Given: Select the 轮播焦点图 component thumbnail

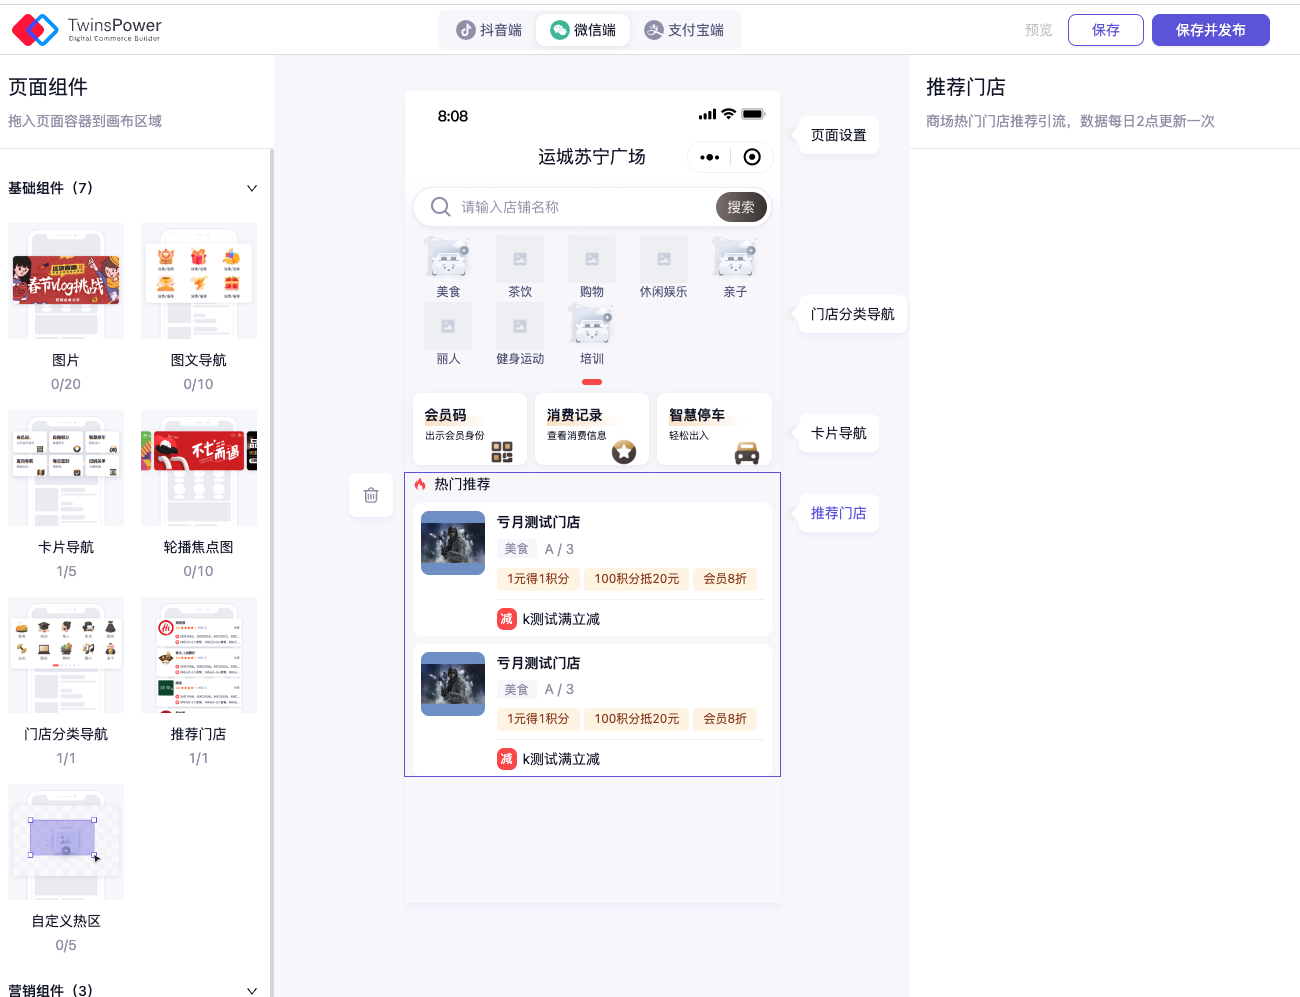Looking at the screenshot, I should [199, 468].
